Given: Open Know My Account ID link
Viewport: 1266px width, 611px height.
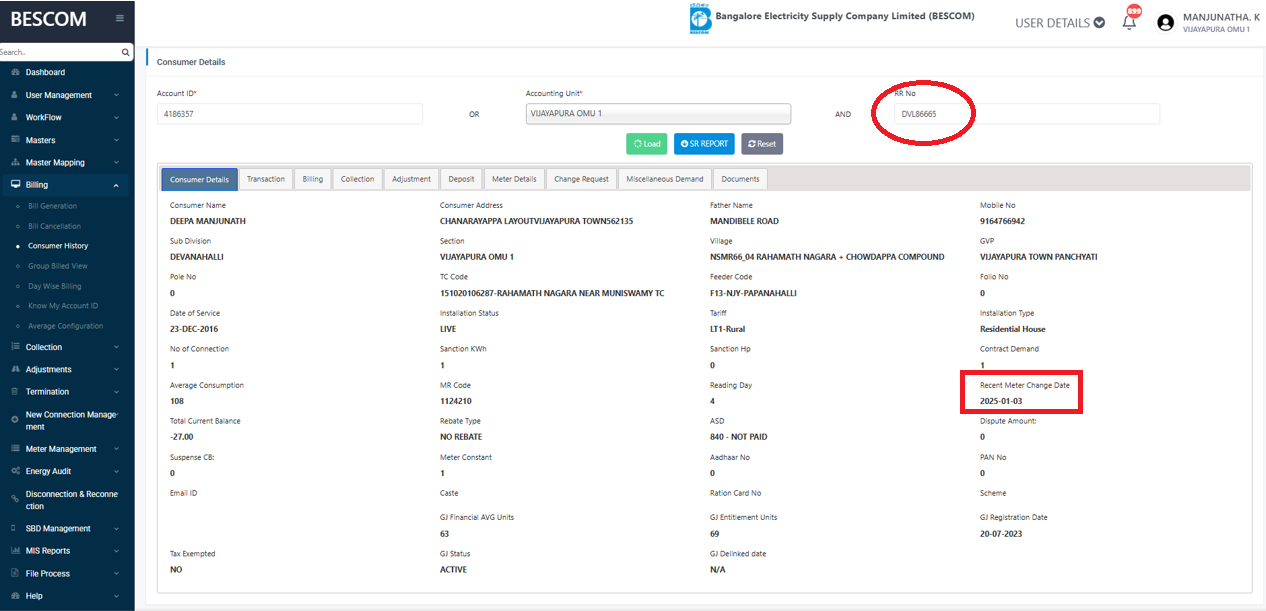Looking at the screenshot, I should click(x=64, y=306).
